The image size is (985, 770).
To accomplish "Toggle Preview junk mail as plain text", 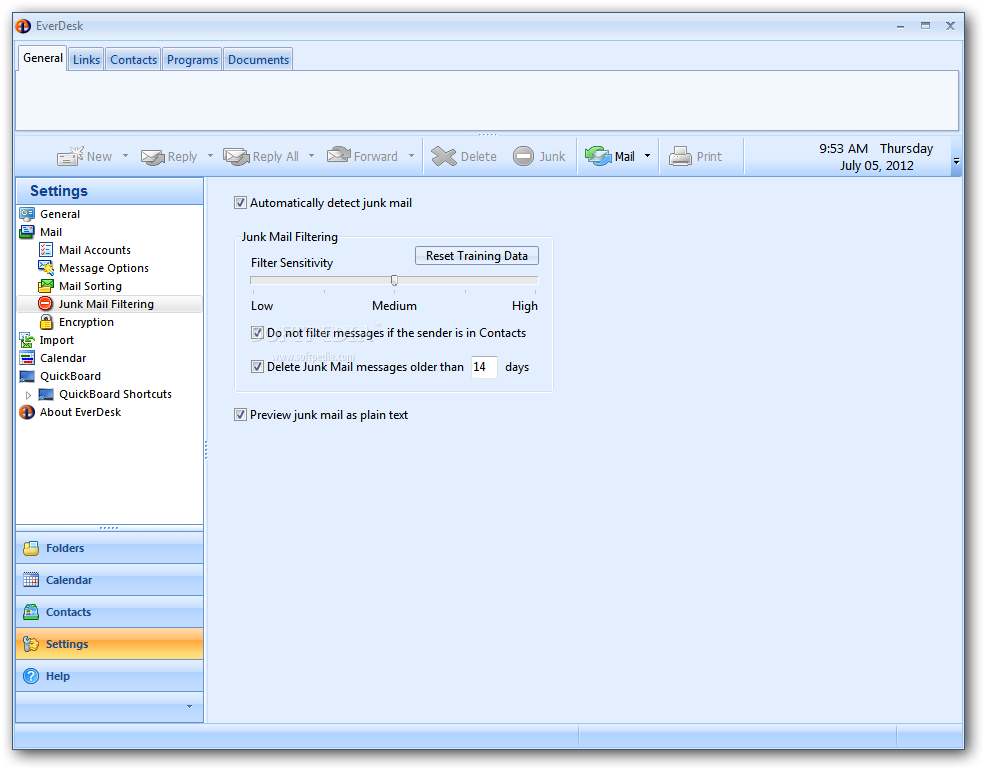I will (240, 415).
